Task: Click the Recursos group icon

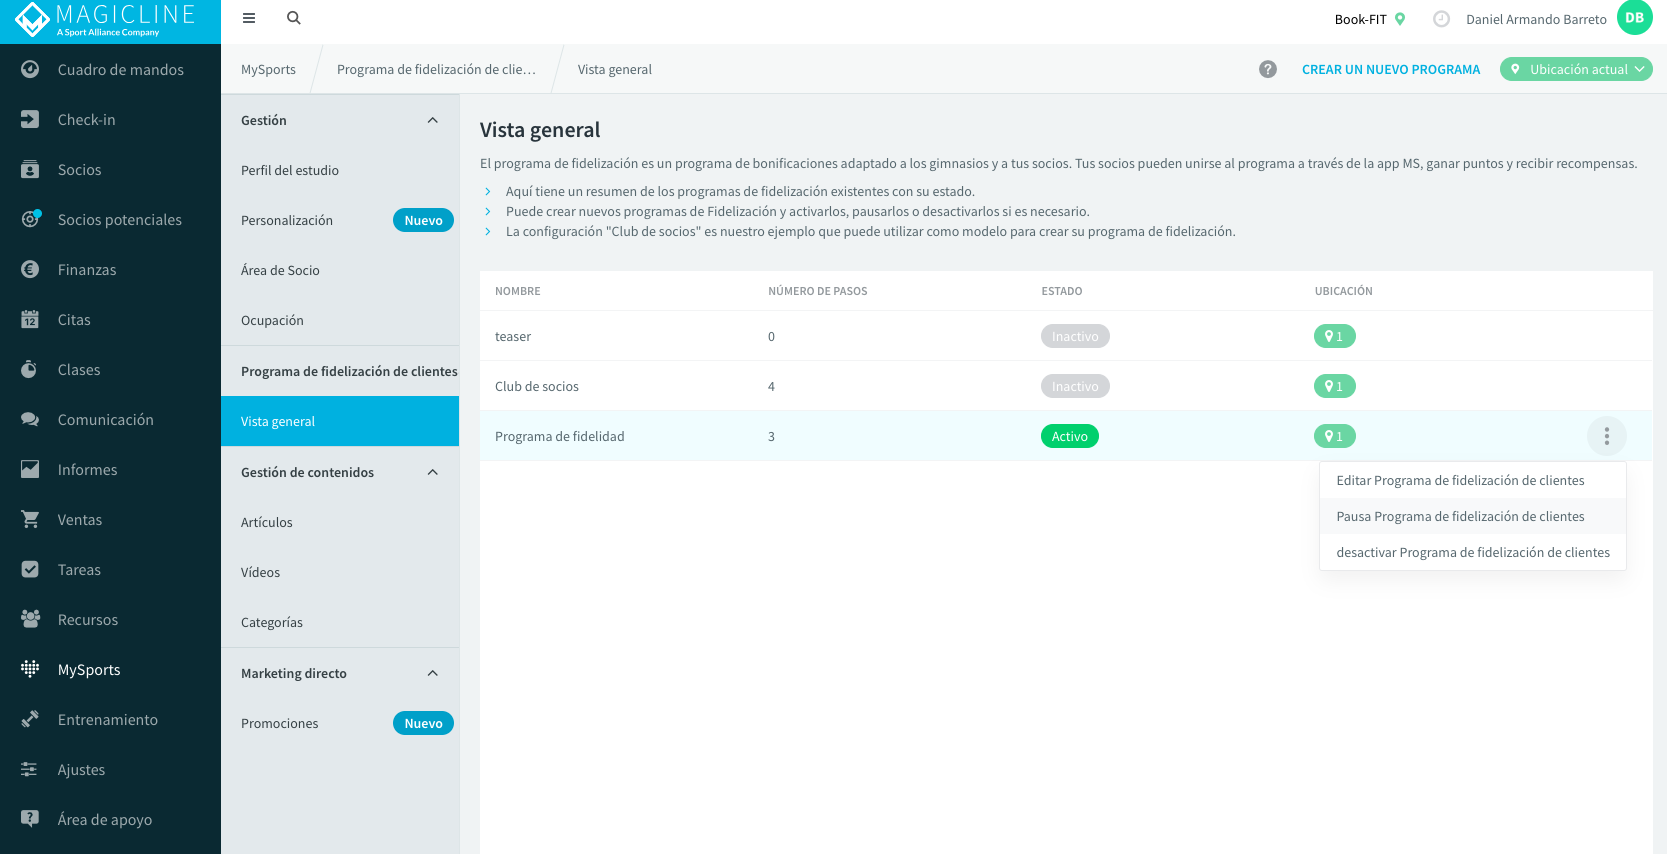Action: click(30, 619)
